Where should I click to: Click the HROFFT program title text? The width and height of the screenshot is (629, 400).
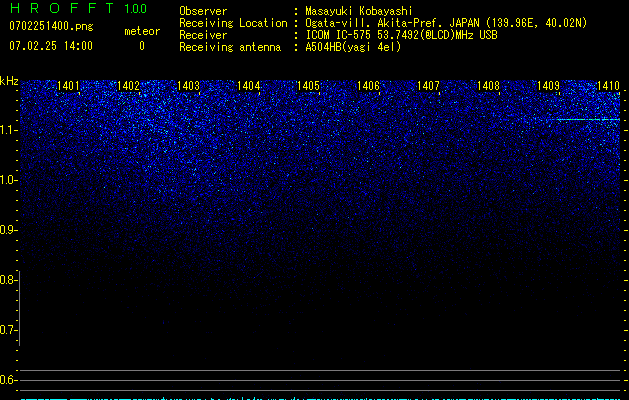tap(61, 8)
